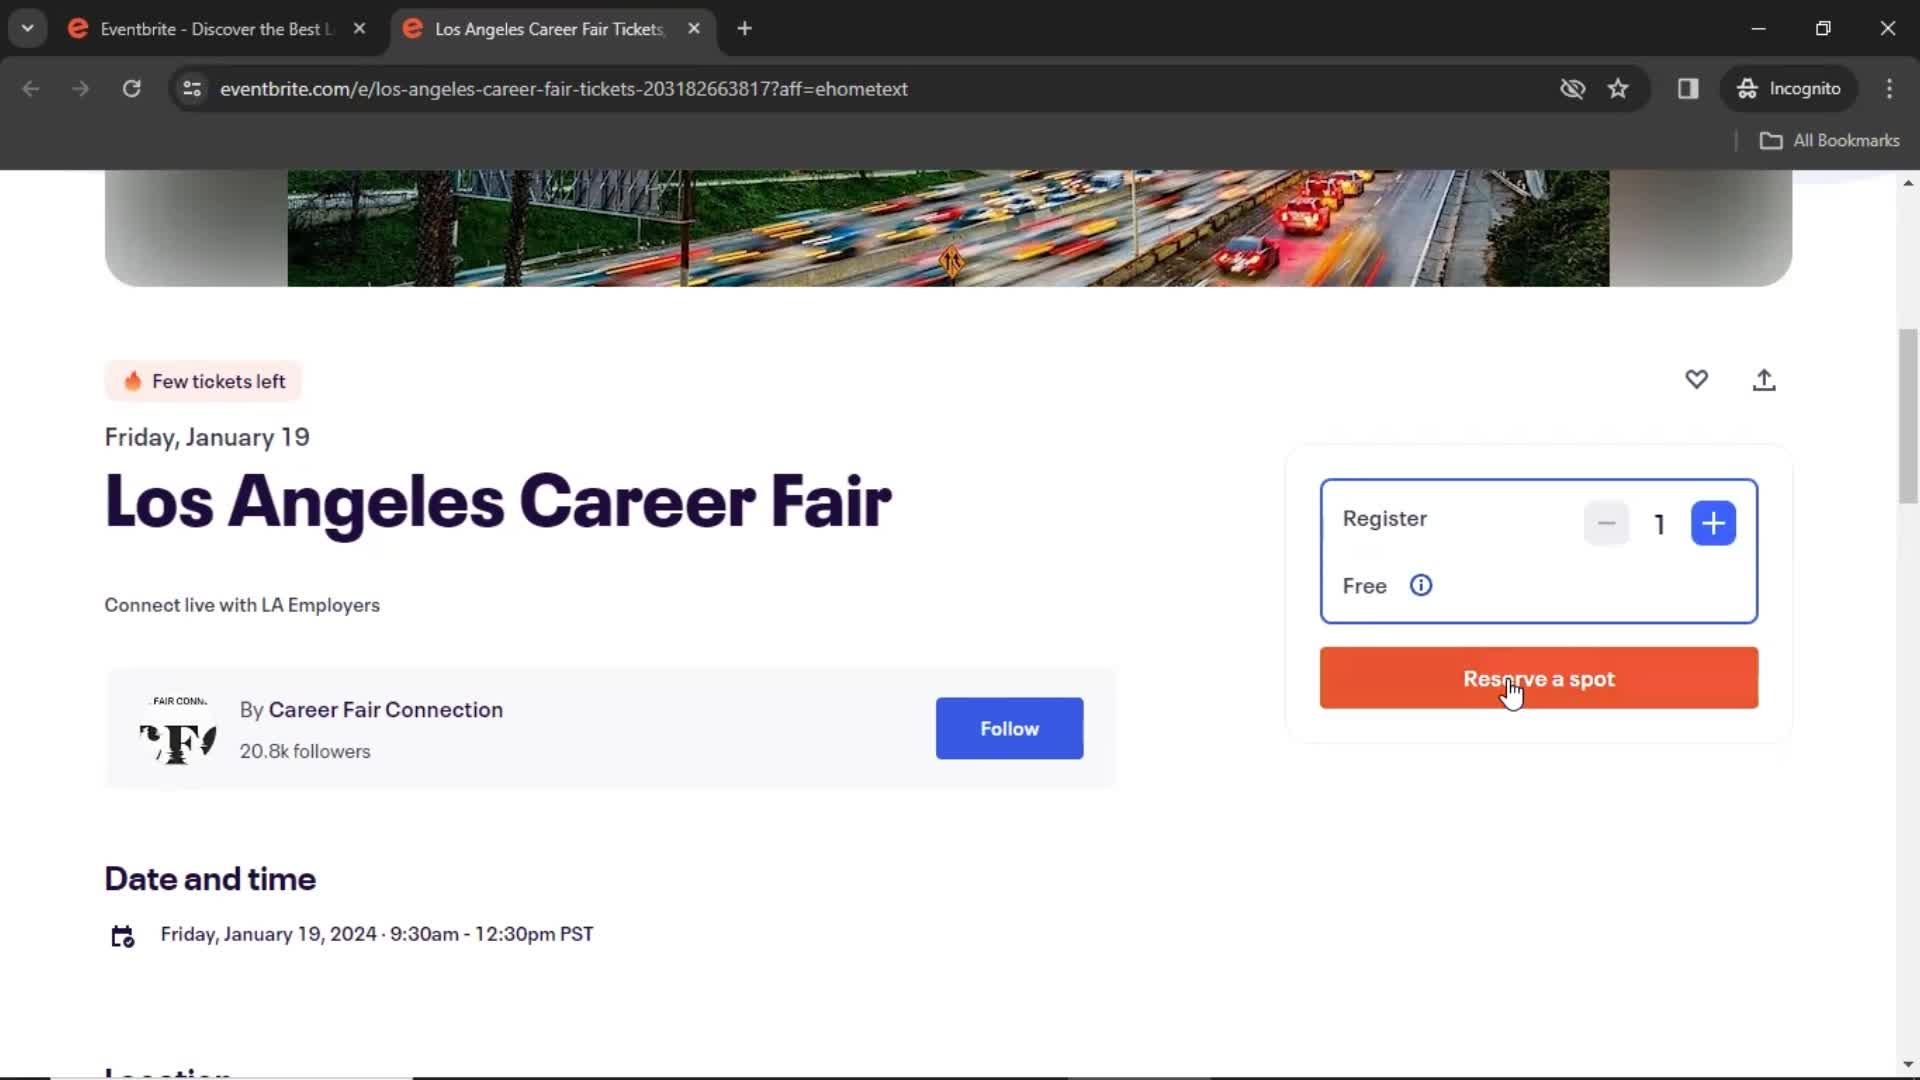Click the browser back navigation arrow

[32, 88]
